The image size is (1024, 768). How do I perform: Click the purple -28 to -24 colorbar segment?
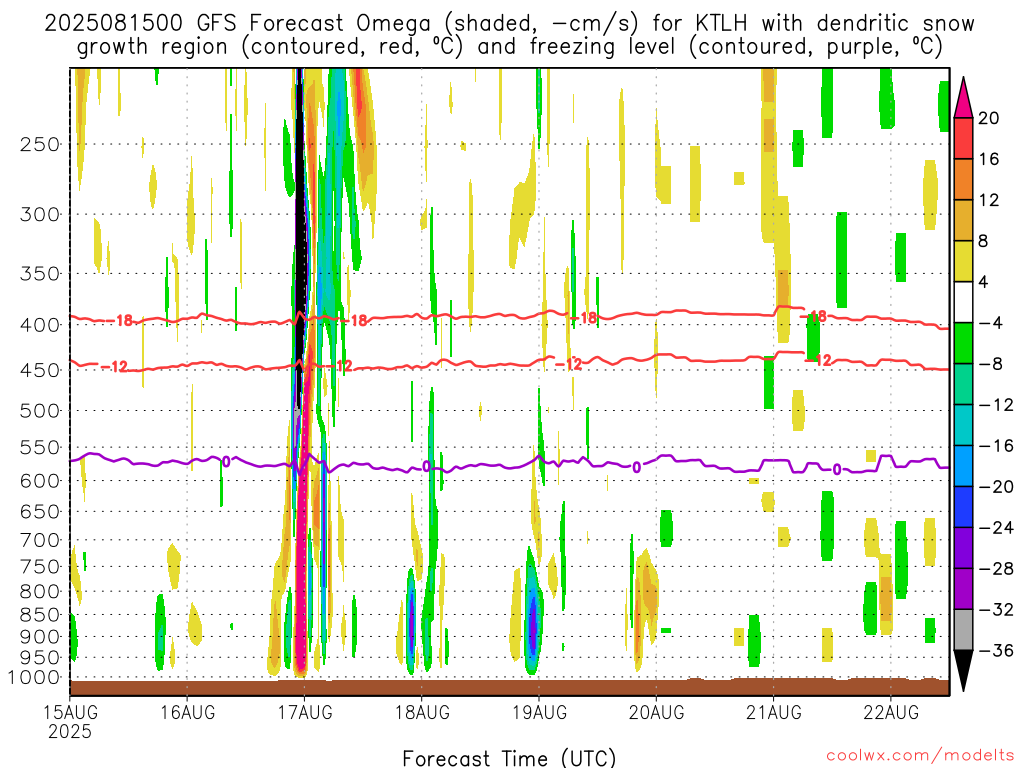pos(963,548)
